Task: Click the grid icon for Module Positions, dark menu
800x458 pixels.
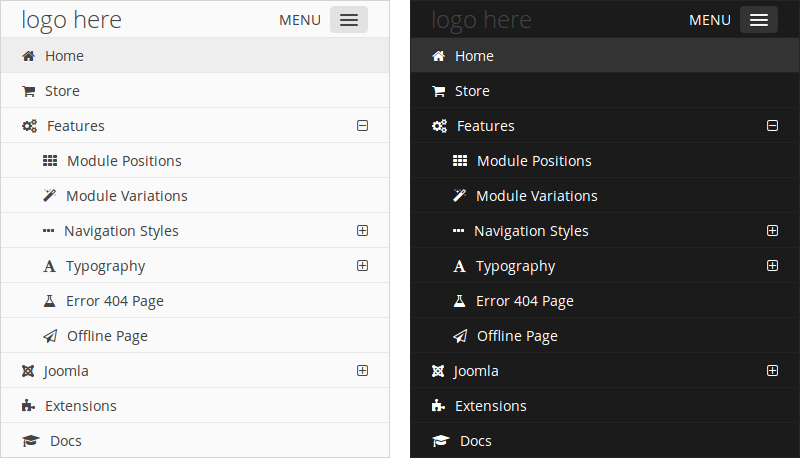Action: [460, 161]
